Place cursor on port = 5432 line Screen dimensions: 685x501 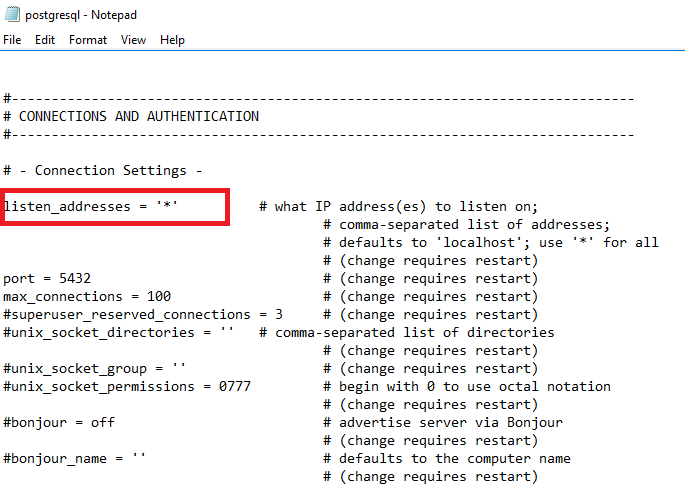pyautogui.click(x=47, y=279)
